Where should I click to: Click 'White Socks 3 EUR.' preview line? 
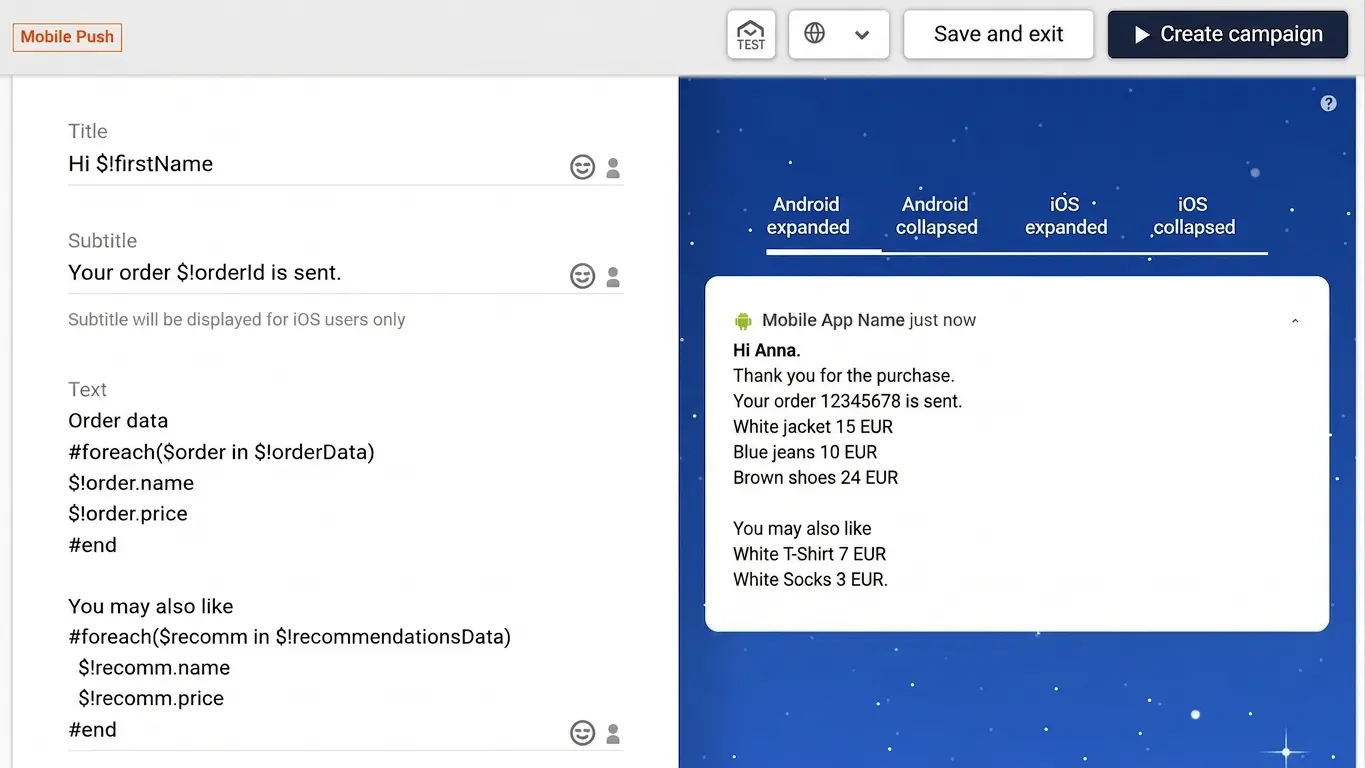810,579
